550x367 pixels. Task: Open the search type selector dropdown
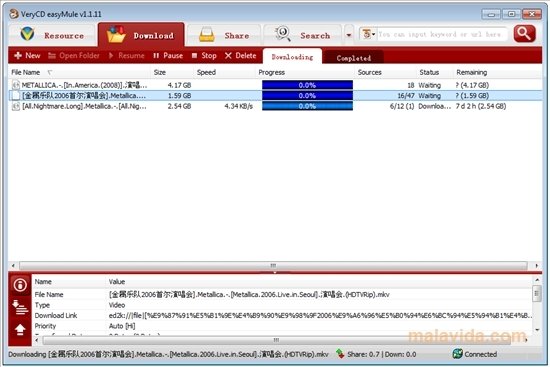click(368, 34)
